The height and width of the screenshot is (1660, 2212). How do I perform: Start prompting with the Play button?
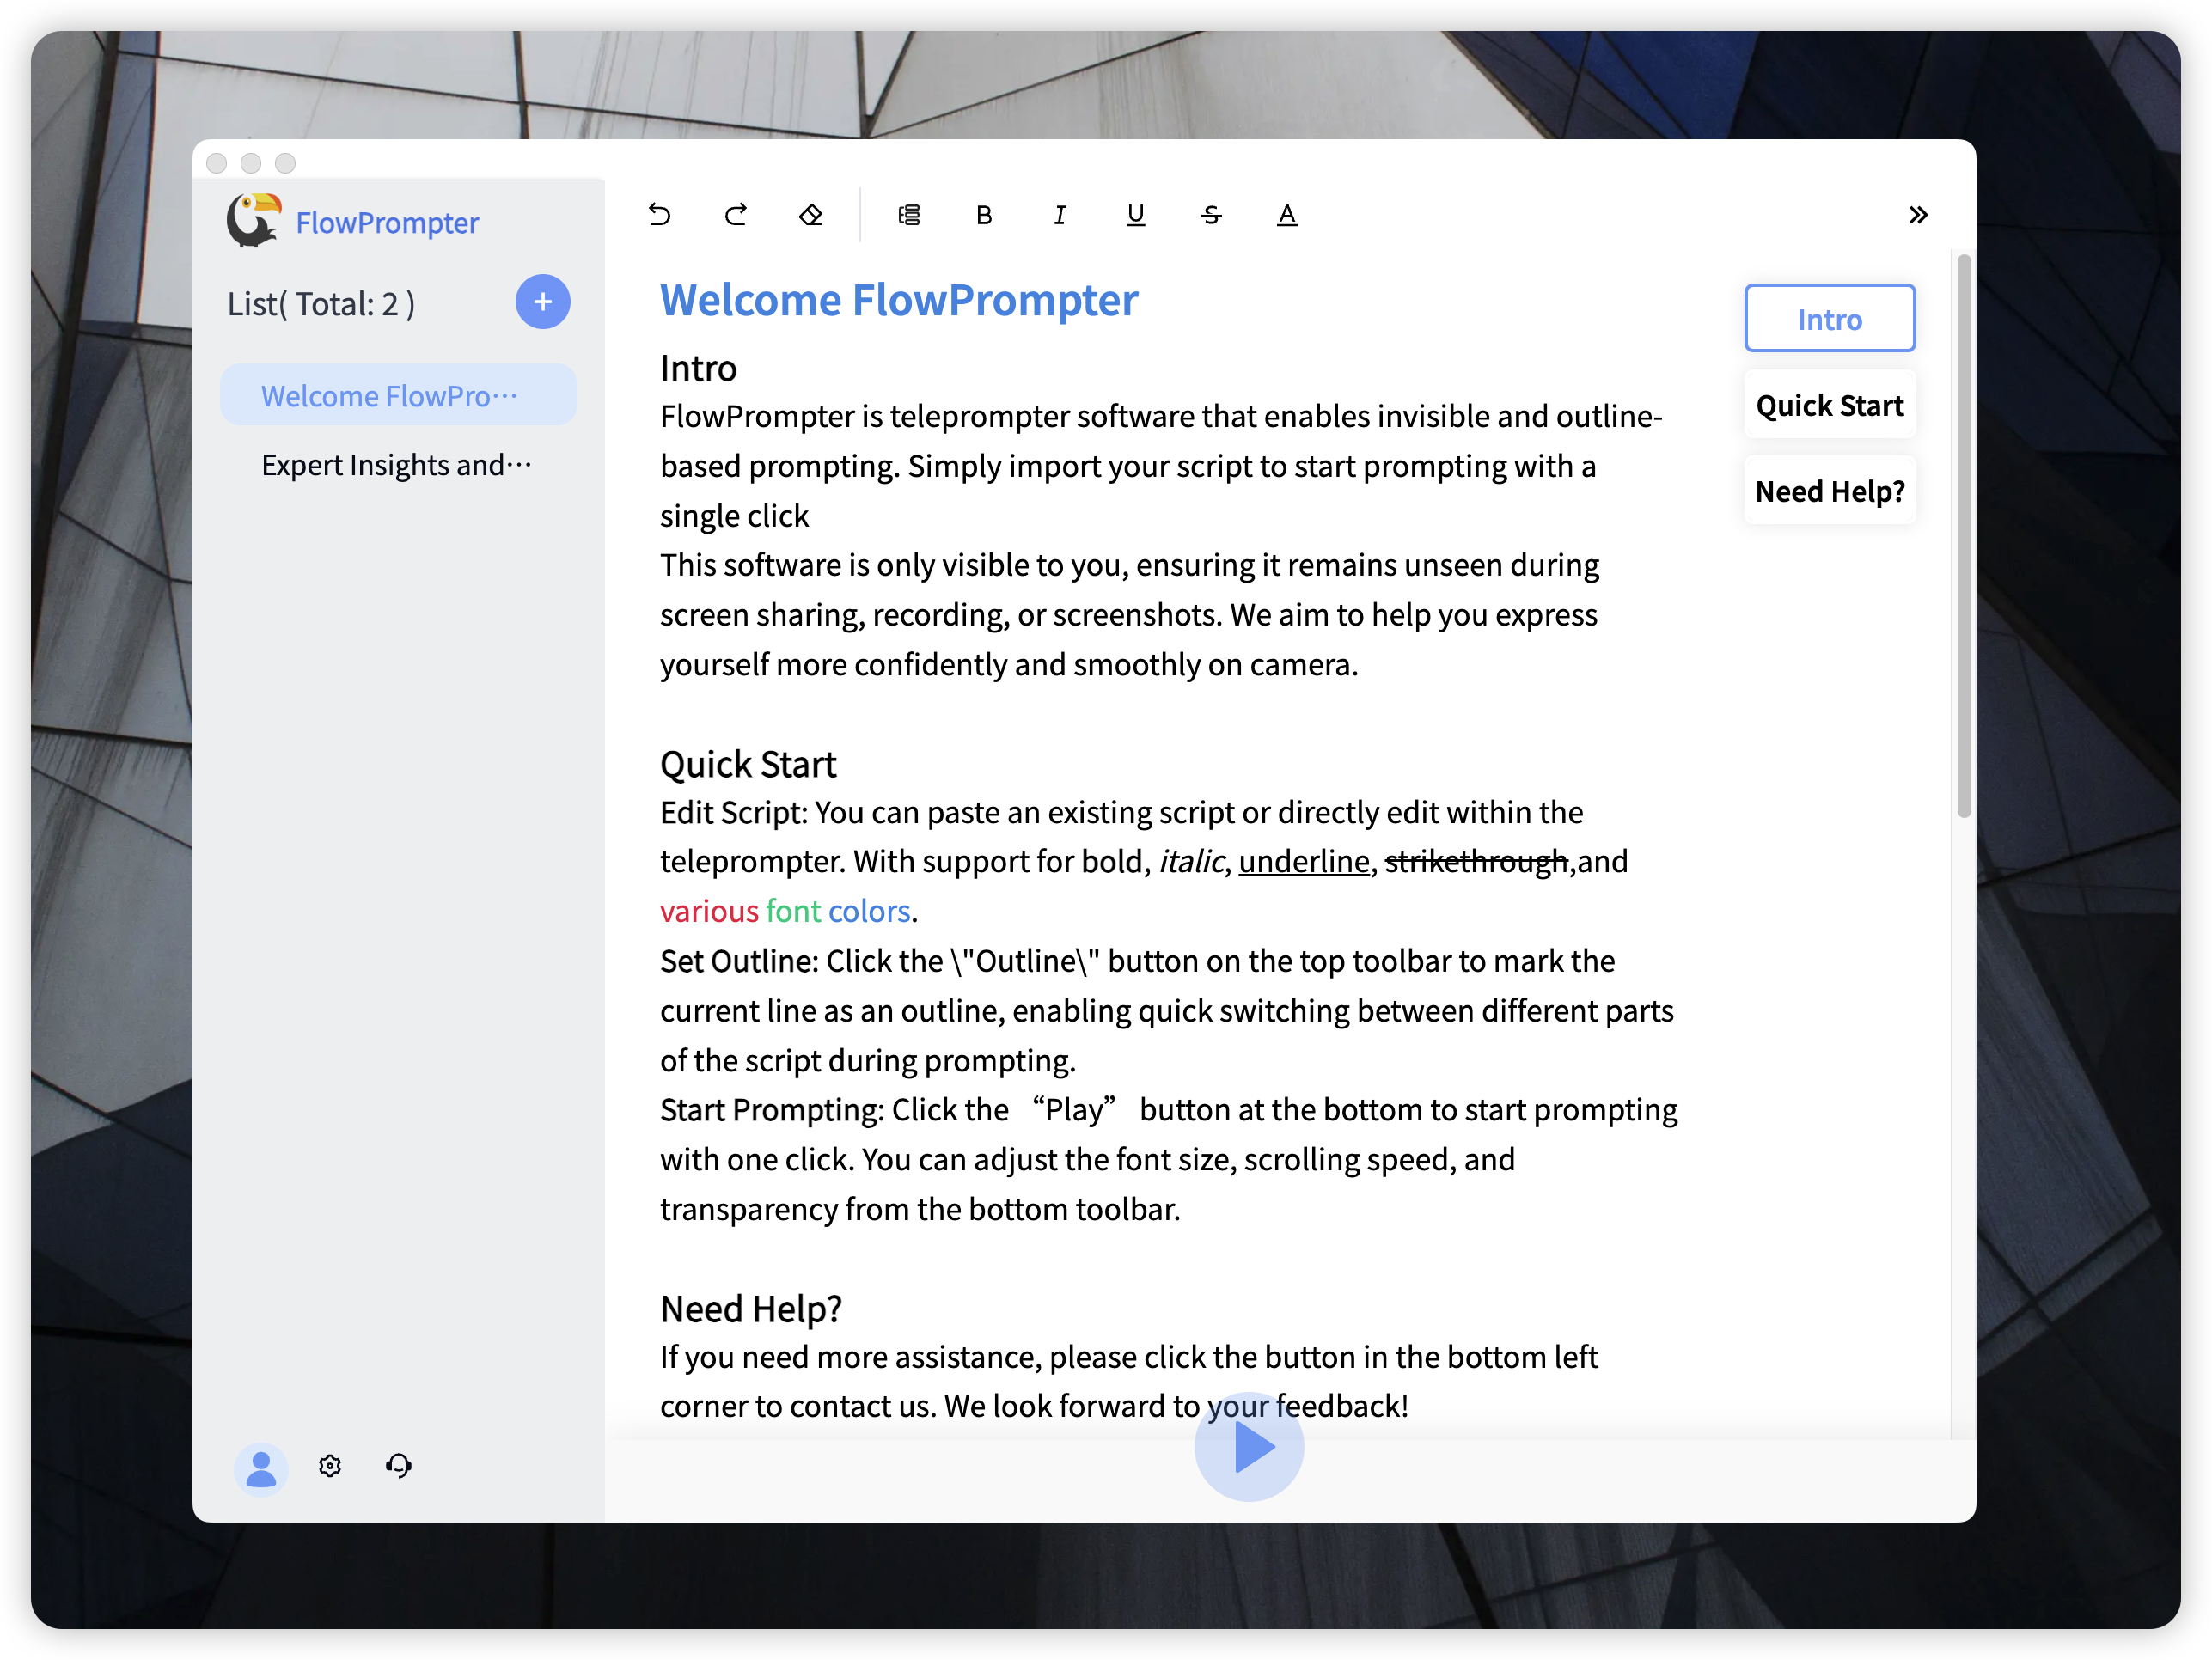point(1249,1447)
